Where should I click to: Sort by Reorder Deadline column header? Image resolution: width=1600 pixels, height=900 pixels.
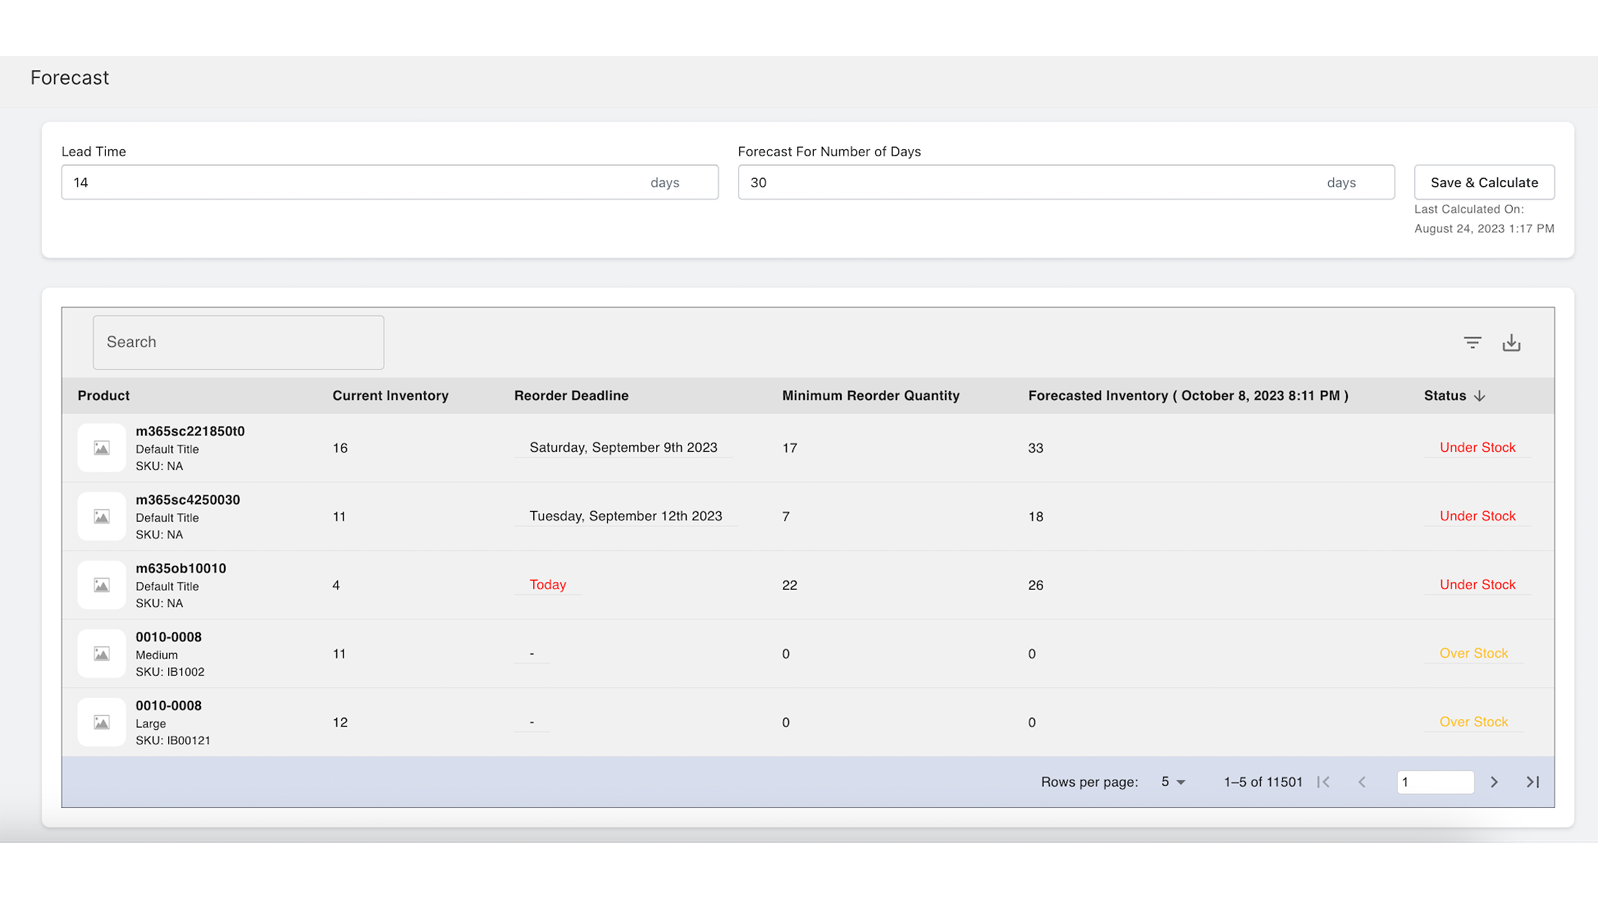tap(571, 396)
